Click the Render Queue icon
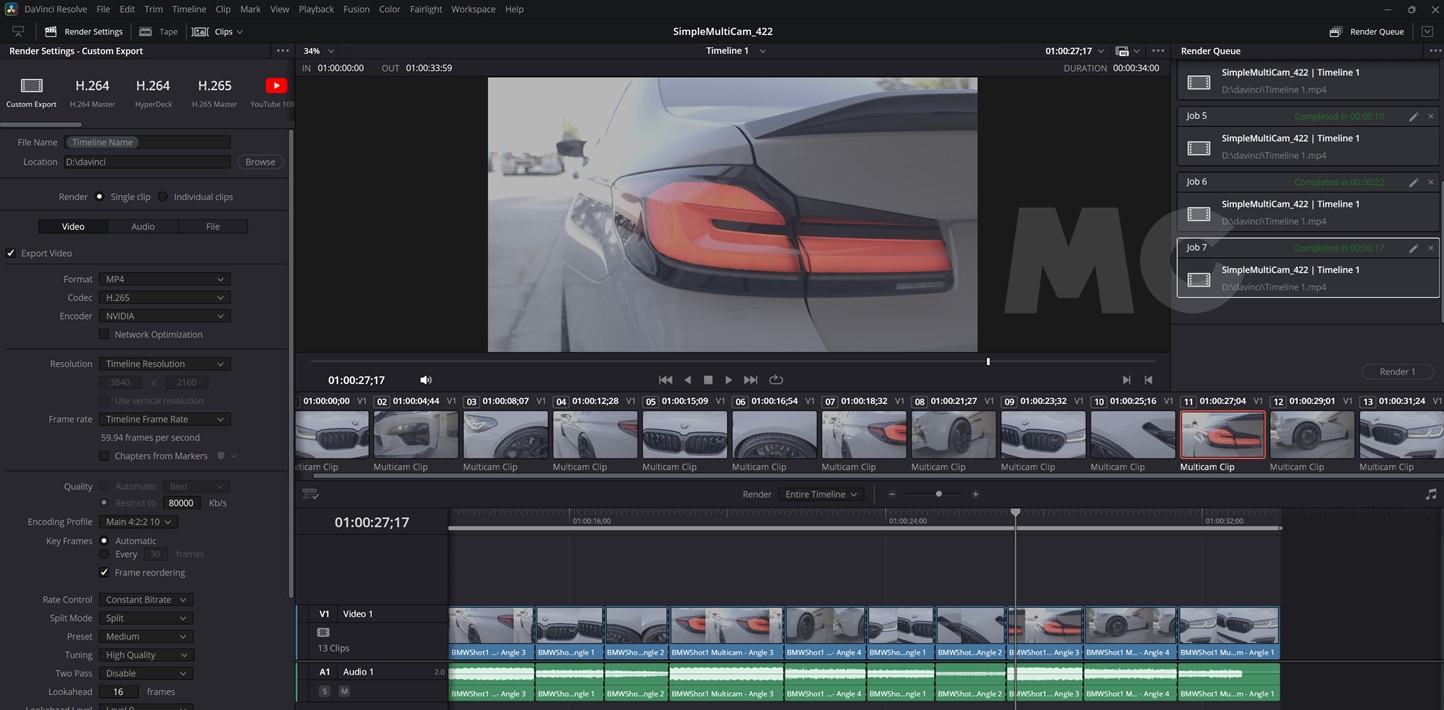 tap(1334, 31)
